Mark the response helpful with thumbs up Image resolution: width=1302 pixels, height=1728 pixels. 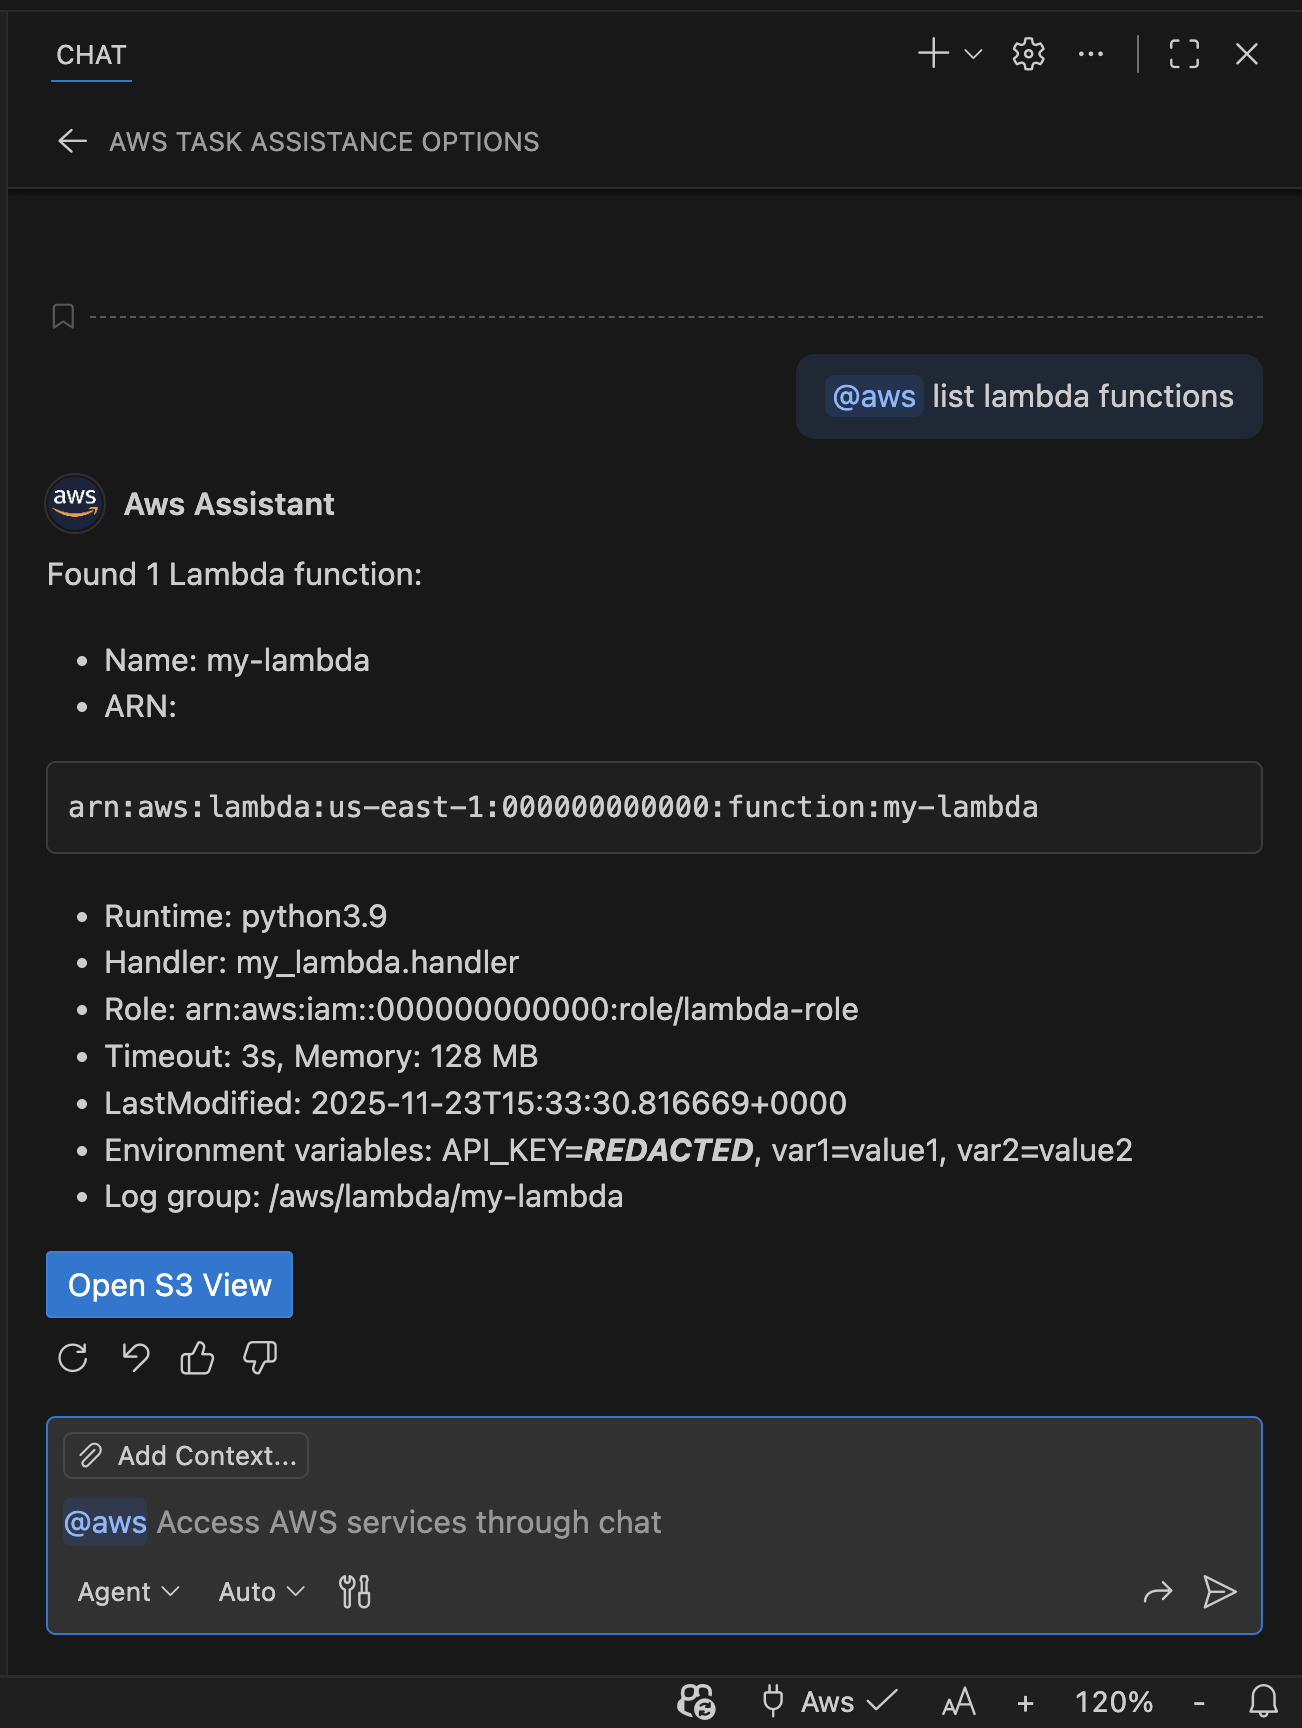click(197, 1357)
